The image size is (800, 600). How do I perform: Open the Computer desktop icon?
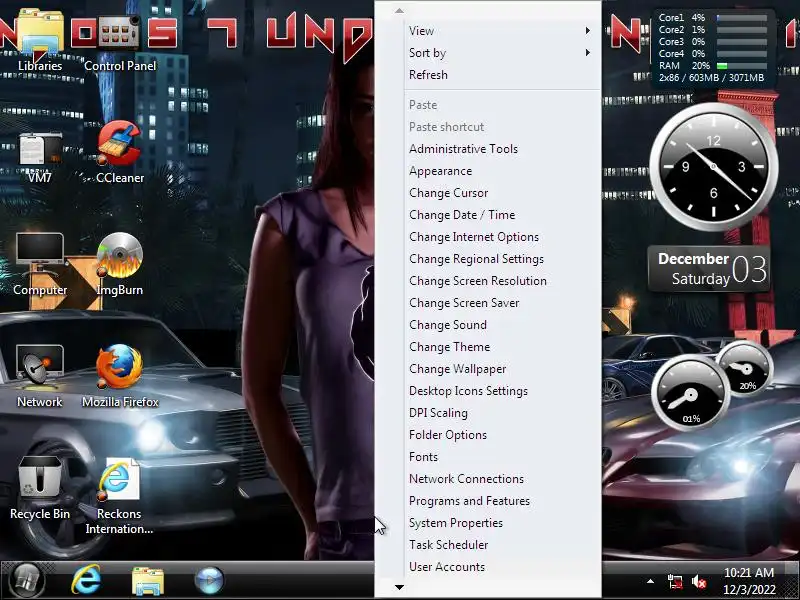pos(40,265)
